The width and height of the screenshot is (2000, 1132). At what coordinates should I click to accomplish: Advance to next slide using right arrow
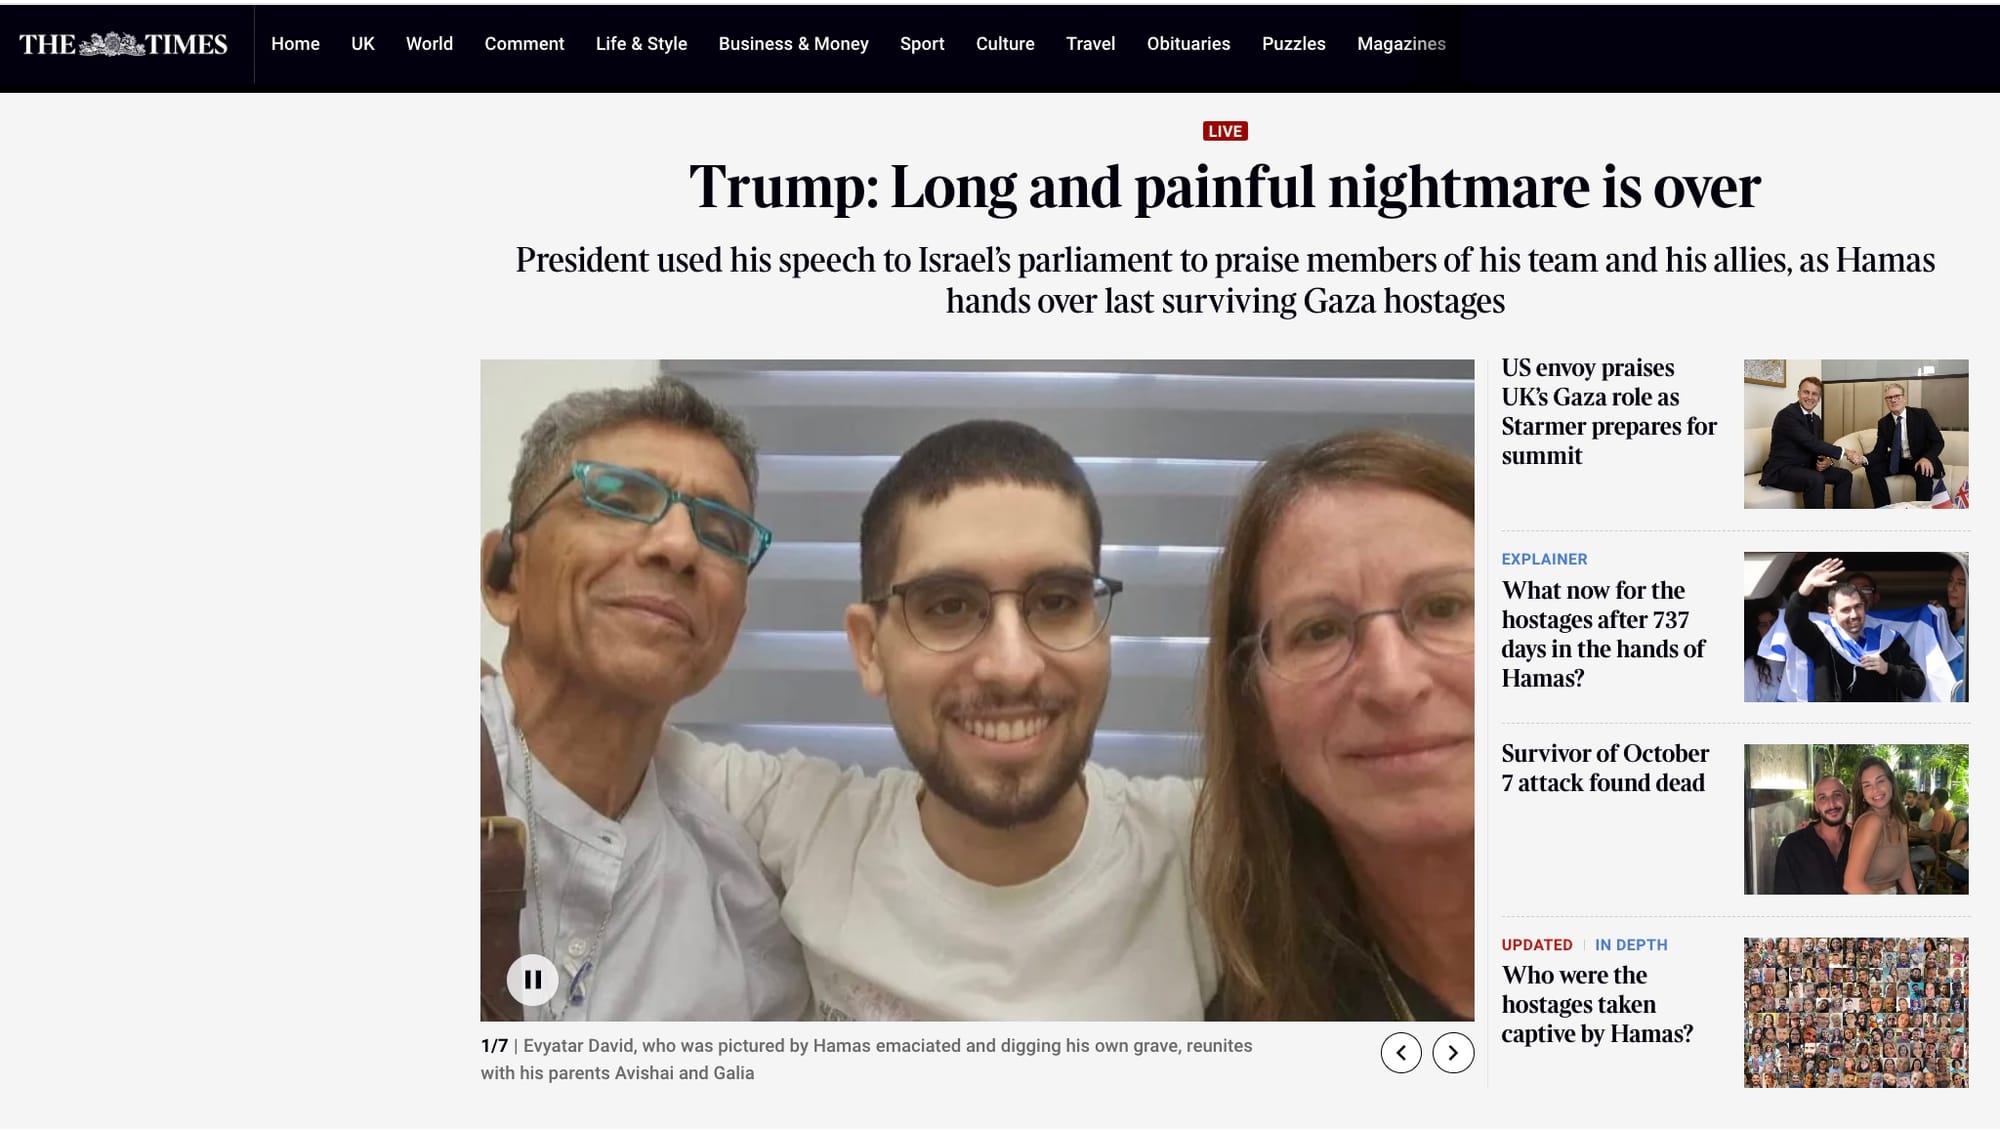coord(1453,1053)
